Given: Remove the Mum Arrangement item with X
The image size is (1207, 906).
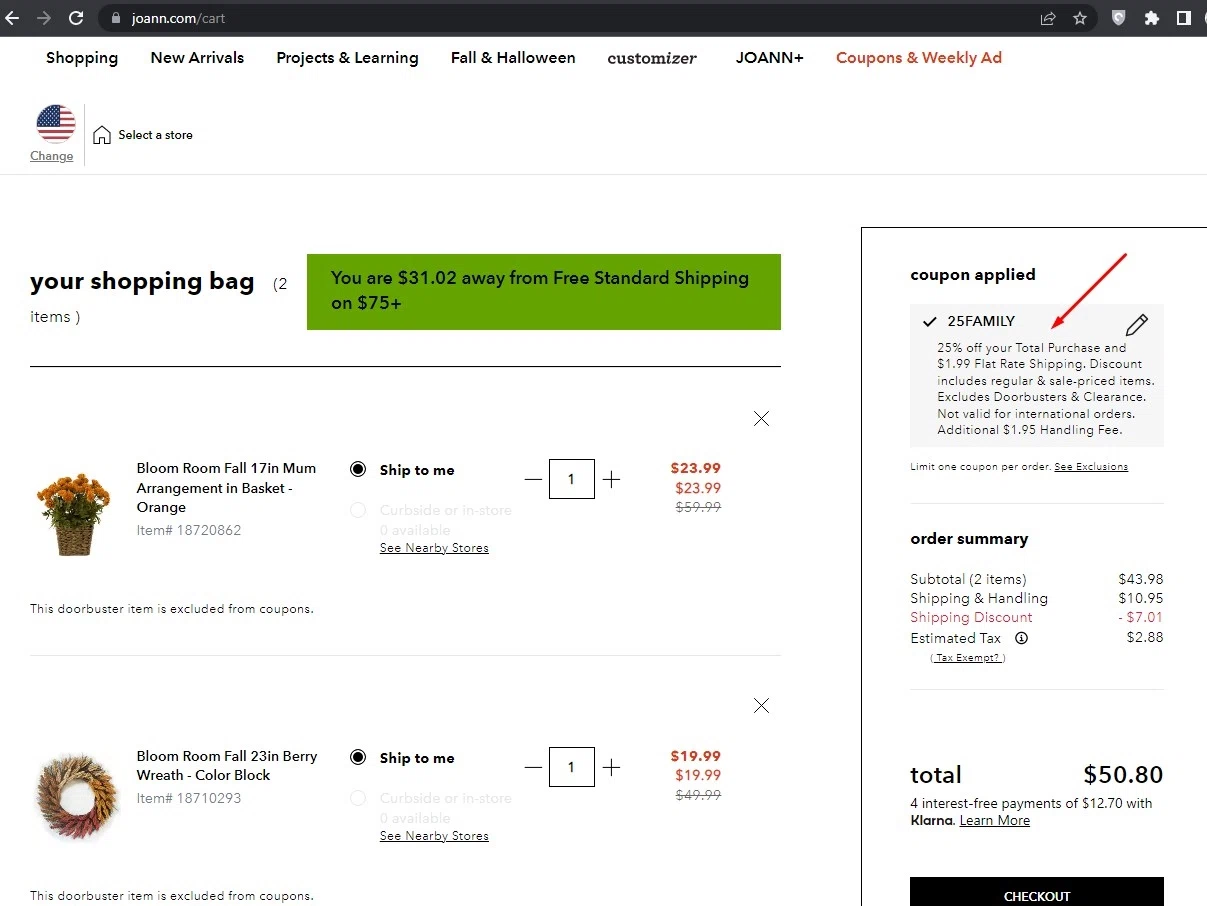Looking at the screenshot, I should 761,419.
